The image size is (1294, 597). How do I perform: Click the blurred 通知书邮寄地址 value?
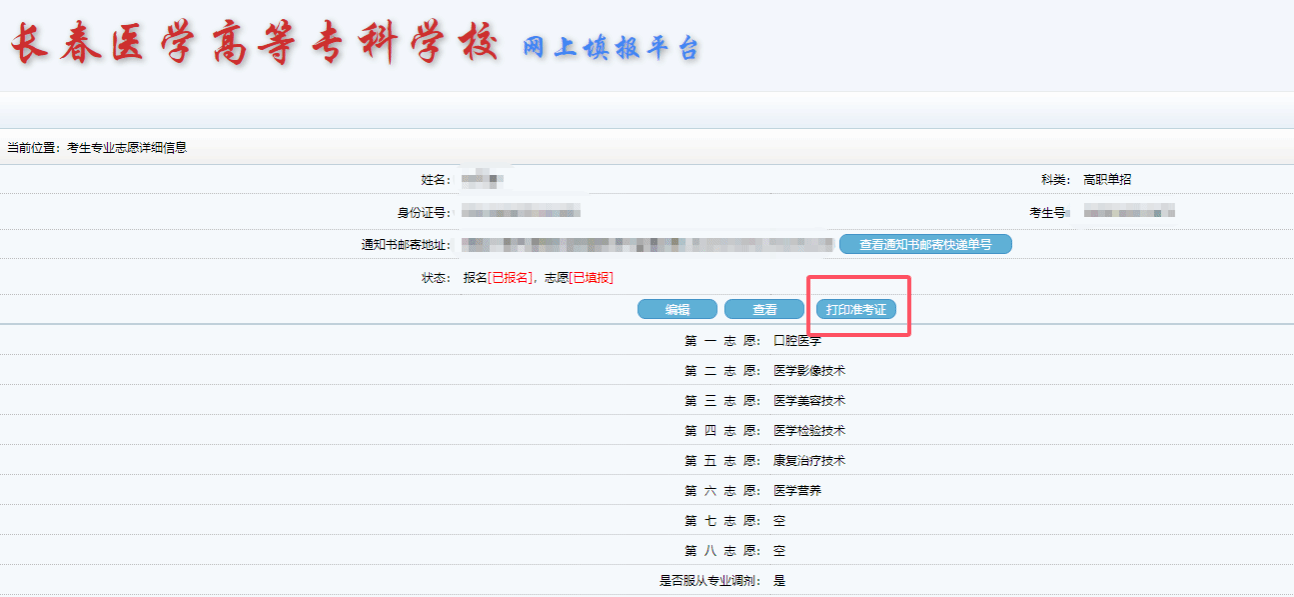[x=647, y=244]
